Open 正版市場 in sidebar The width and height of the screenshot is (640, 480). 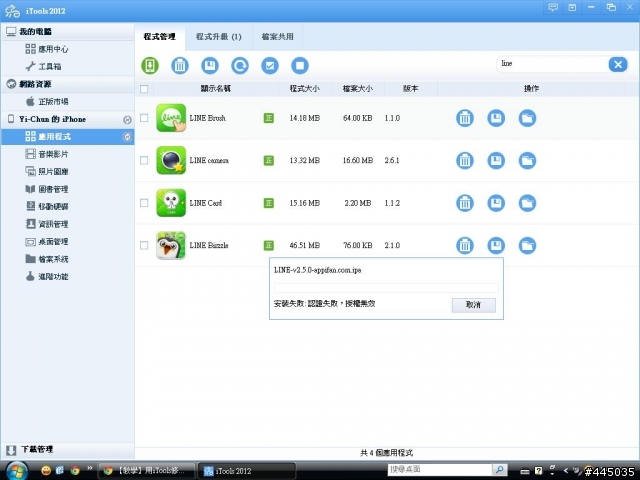pos(67,102)
